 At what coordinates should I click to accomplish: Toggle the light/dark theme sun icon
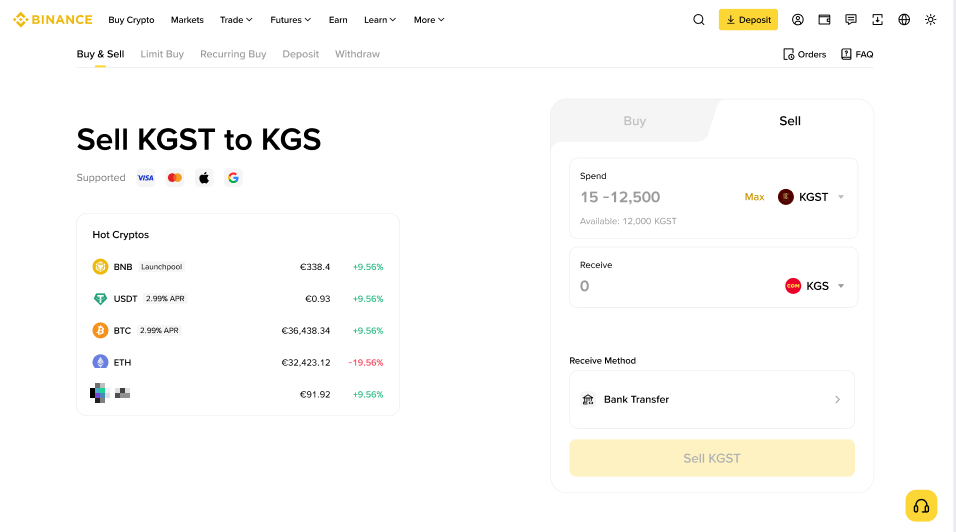pyautogui.click(x=930, y=20)
